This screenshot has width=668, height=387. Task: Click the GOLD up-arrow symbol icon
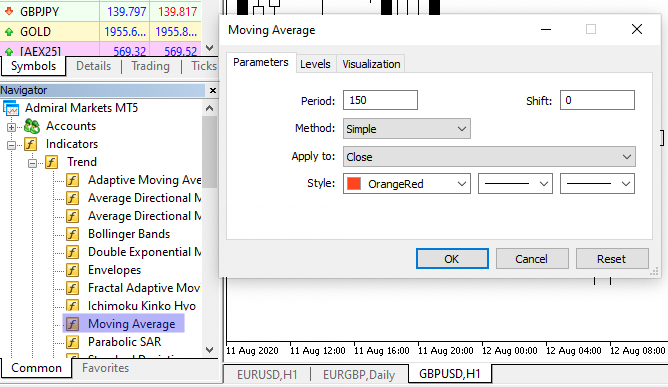click(x=9, y=32)
